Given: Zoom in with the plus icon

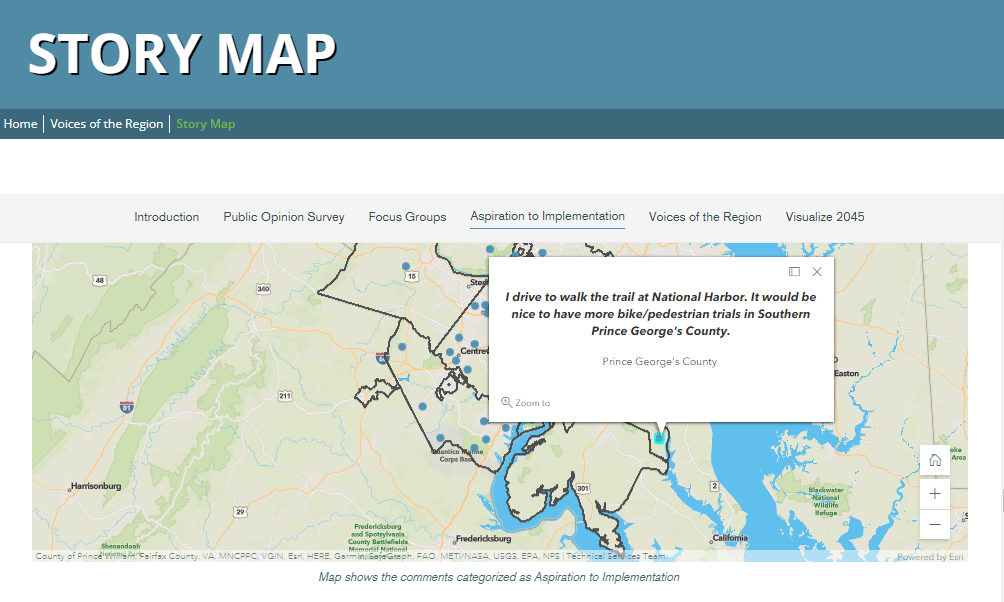Looking at the screenshot, I should pyautogui.click(x=934, y=493).
